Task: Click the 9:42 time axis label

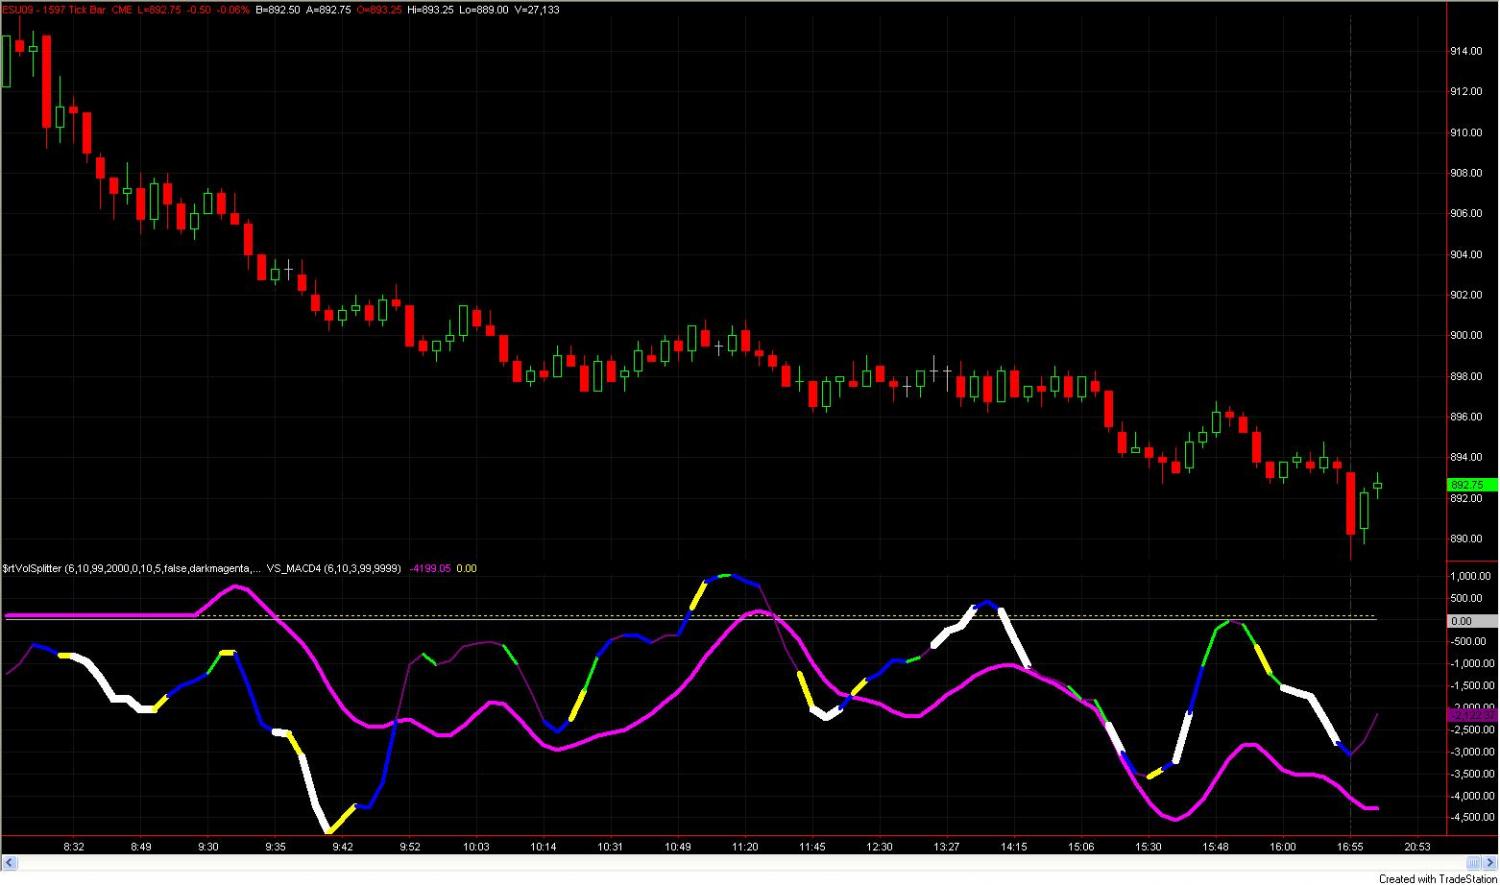Action: (342, 847)
